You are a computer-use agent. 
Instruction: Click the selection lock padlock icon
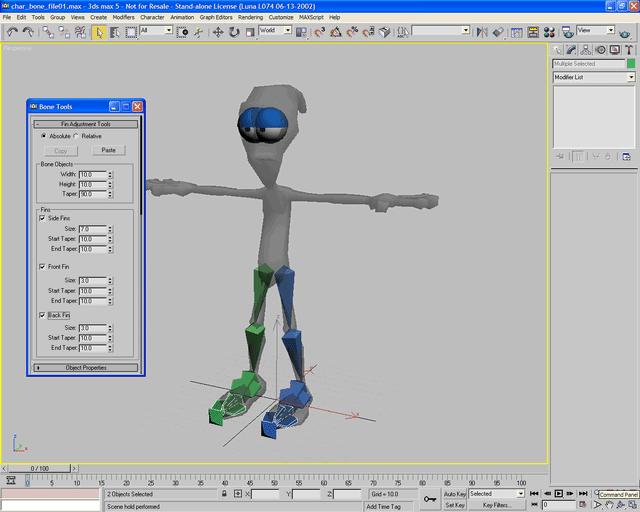223,494
